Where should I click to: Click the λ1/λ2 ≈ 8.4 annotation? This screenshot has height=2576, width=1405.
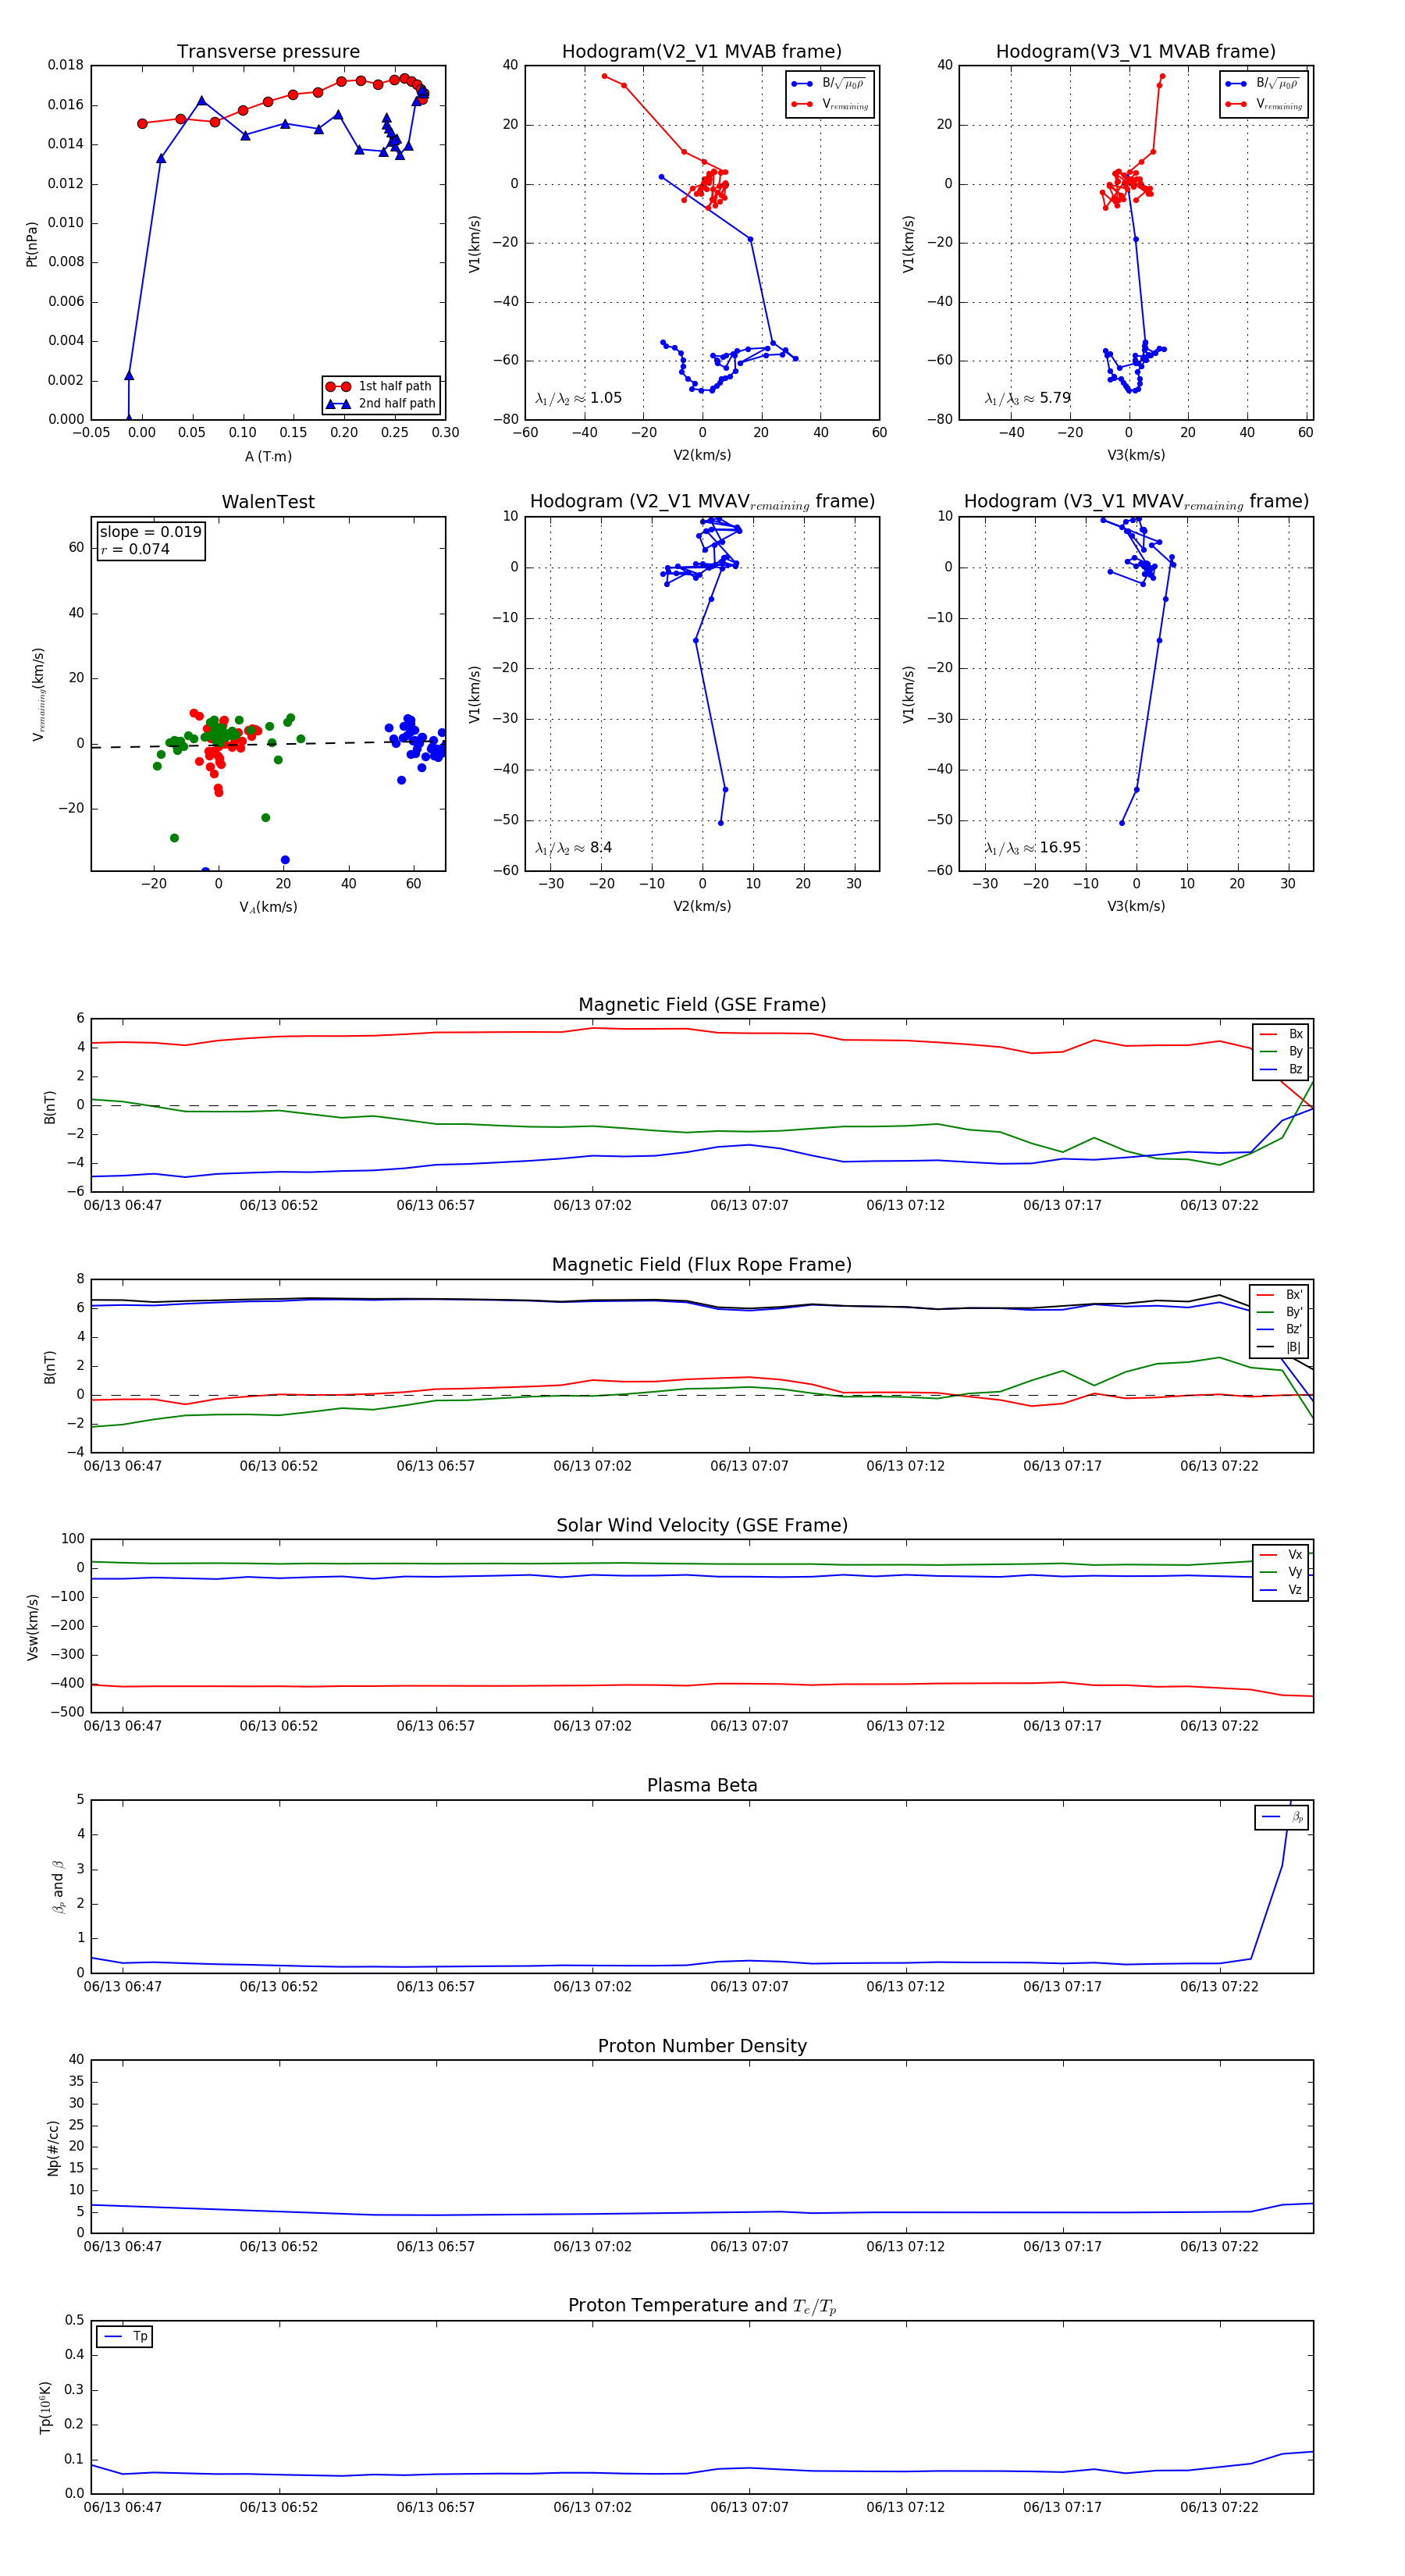pyautogui.click(x=574, y=848)
